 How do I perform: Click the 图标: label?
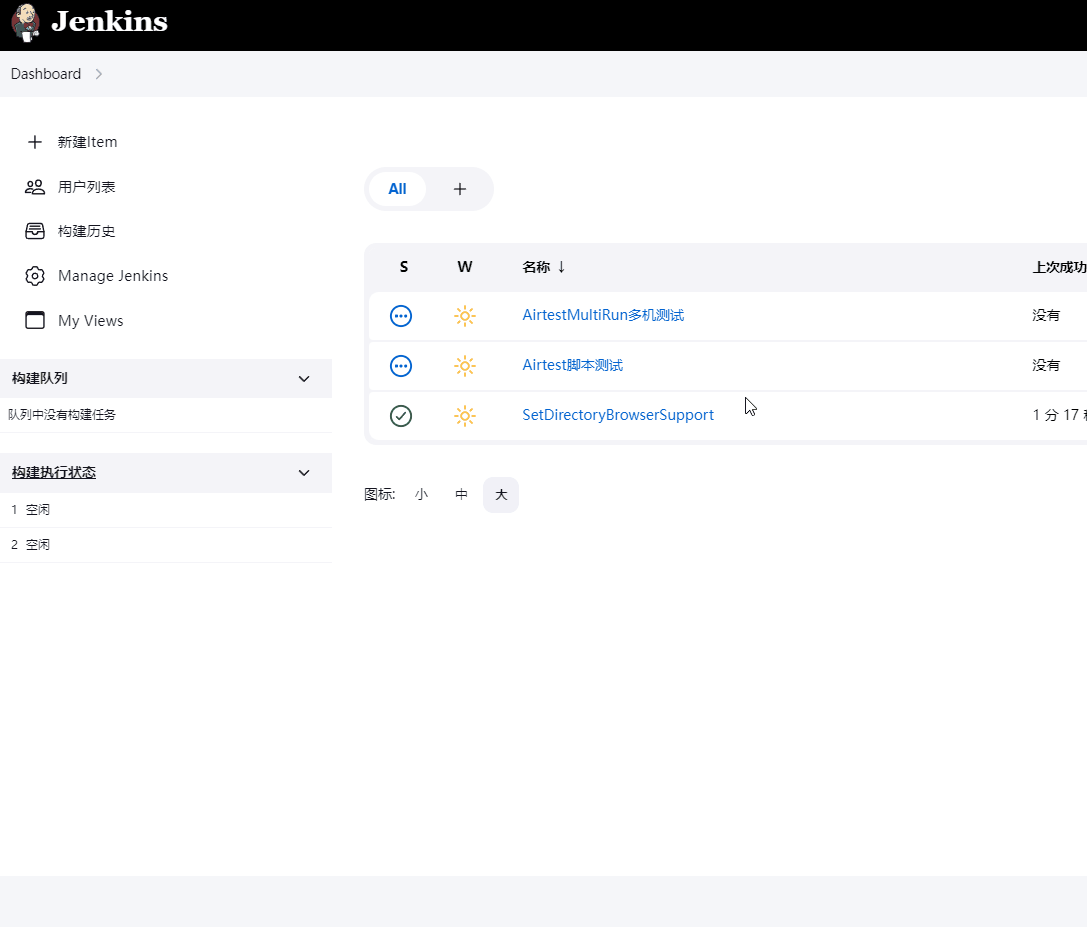pyautogui.click(x=380, y=494)
